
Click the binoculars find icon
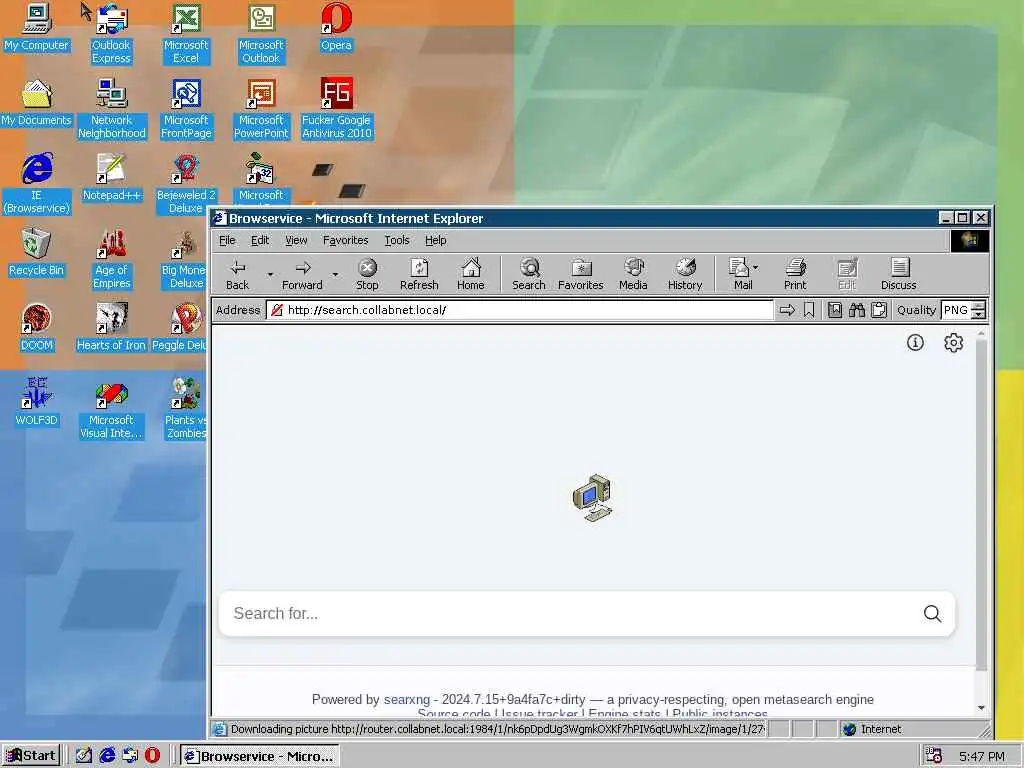(857, 310)
